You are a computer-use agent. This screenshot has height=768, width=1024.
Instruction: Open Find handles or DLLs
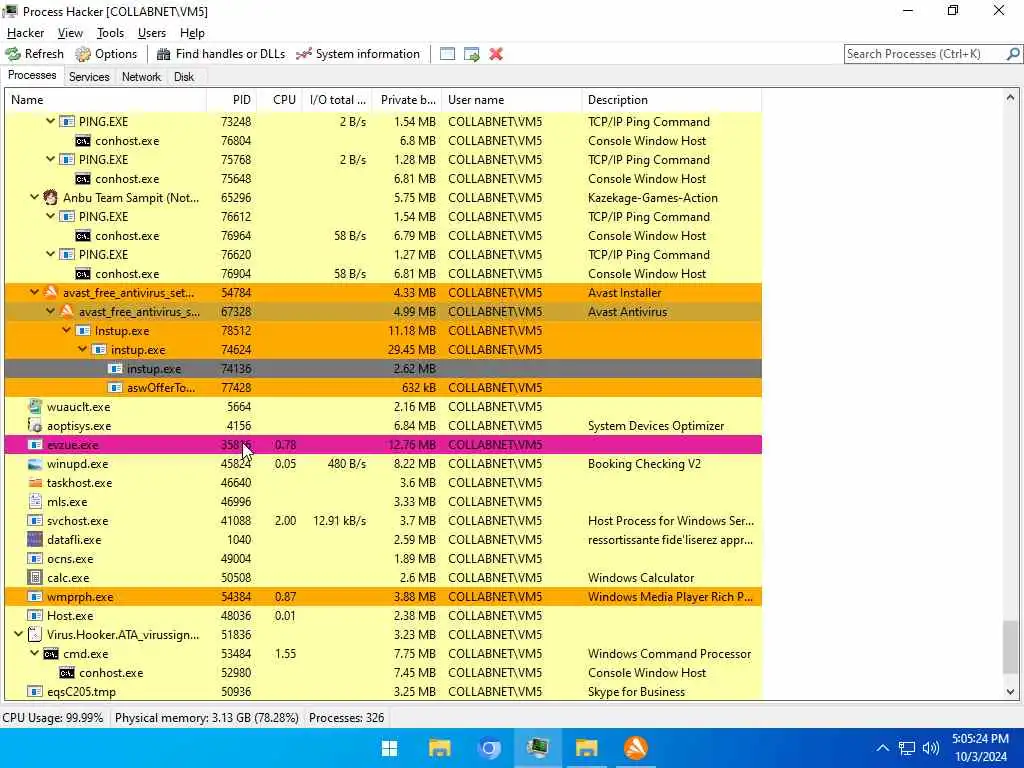[221, 54]
